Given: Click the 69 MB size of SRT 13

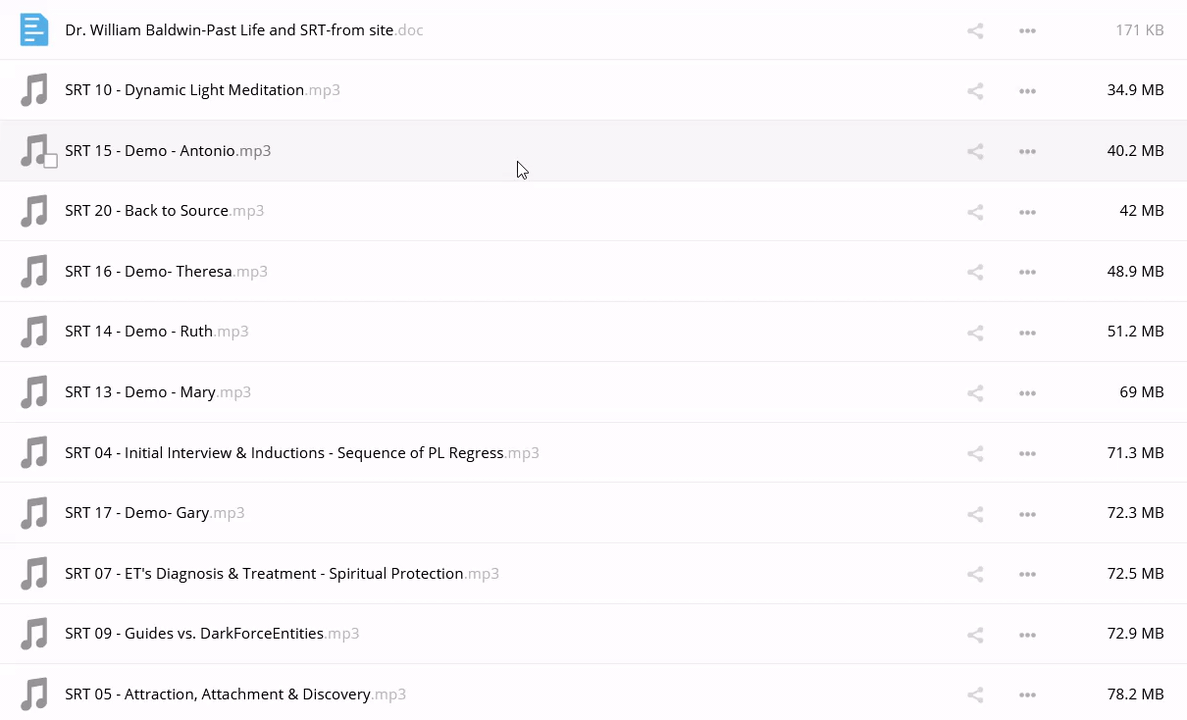Looking at the screenshot, I should [x=1141, y=392].
